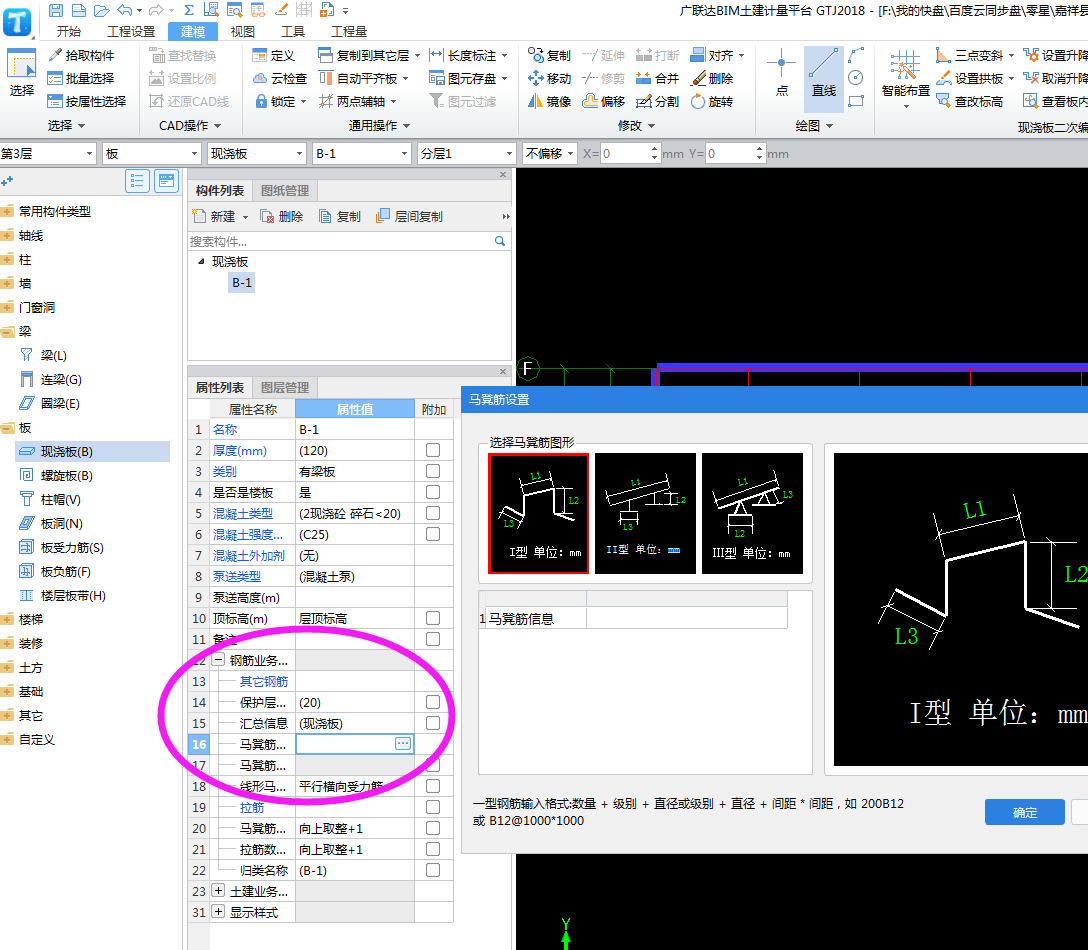Open the B-1 component dropdown

click(362, 153)
